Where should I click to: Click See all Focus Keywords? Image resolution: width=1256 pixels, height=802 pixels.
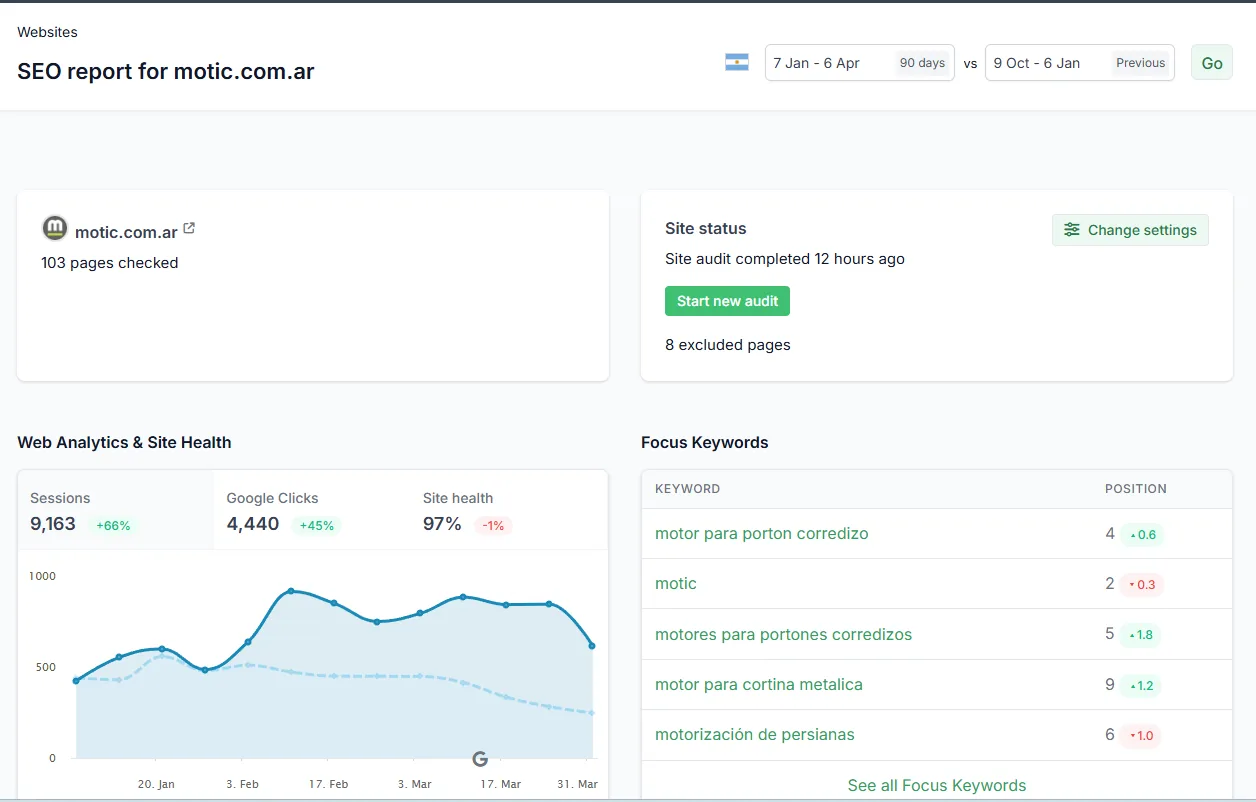[x=937, y=785]
